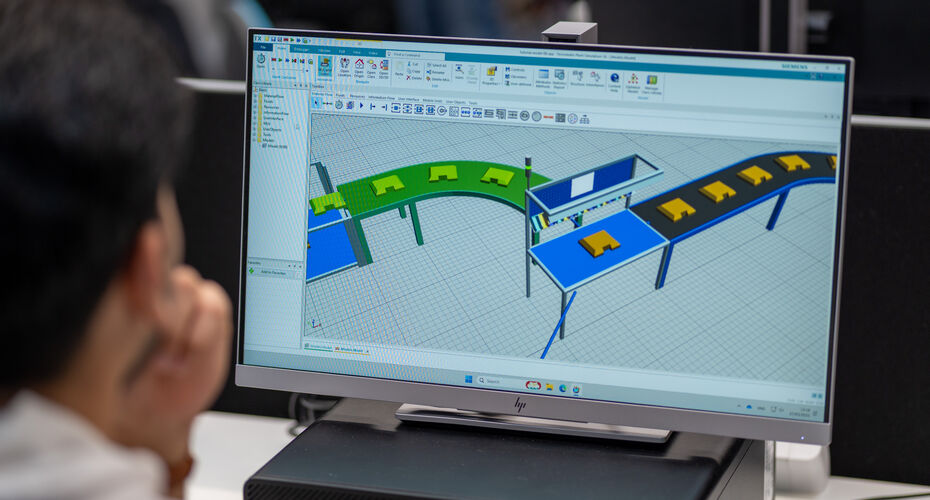This screenshot has height=500, width=930.
Task: Select the Mobile Units toolbox tab
Action: pyautogui.click(x=432, y=101)
